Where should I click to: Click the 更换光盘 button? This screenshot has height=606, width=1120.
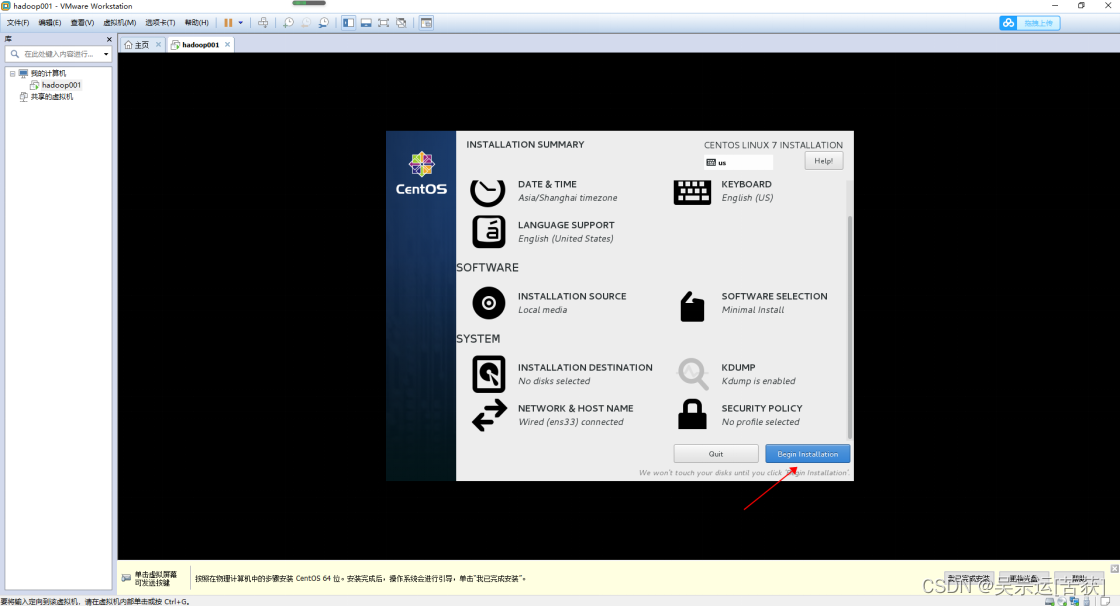tap(1024, 579)
